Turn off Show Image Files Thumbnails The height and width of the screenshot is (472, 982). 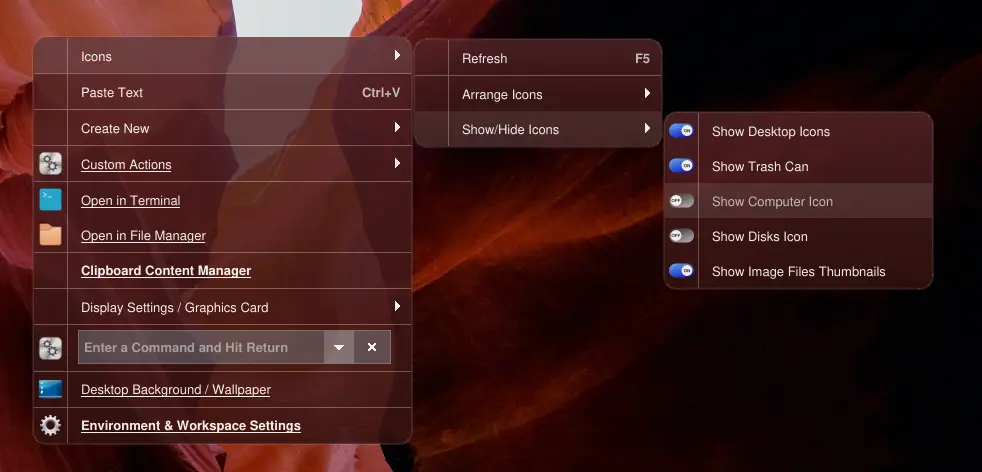[x=681, y=271]
